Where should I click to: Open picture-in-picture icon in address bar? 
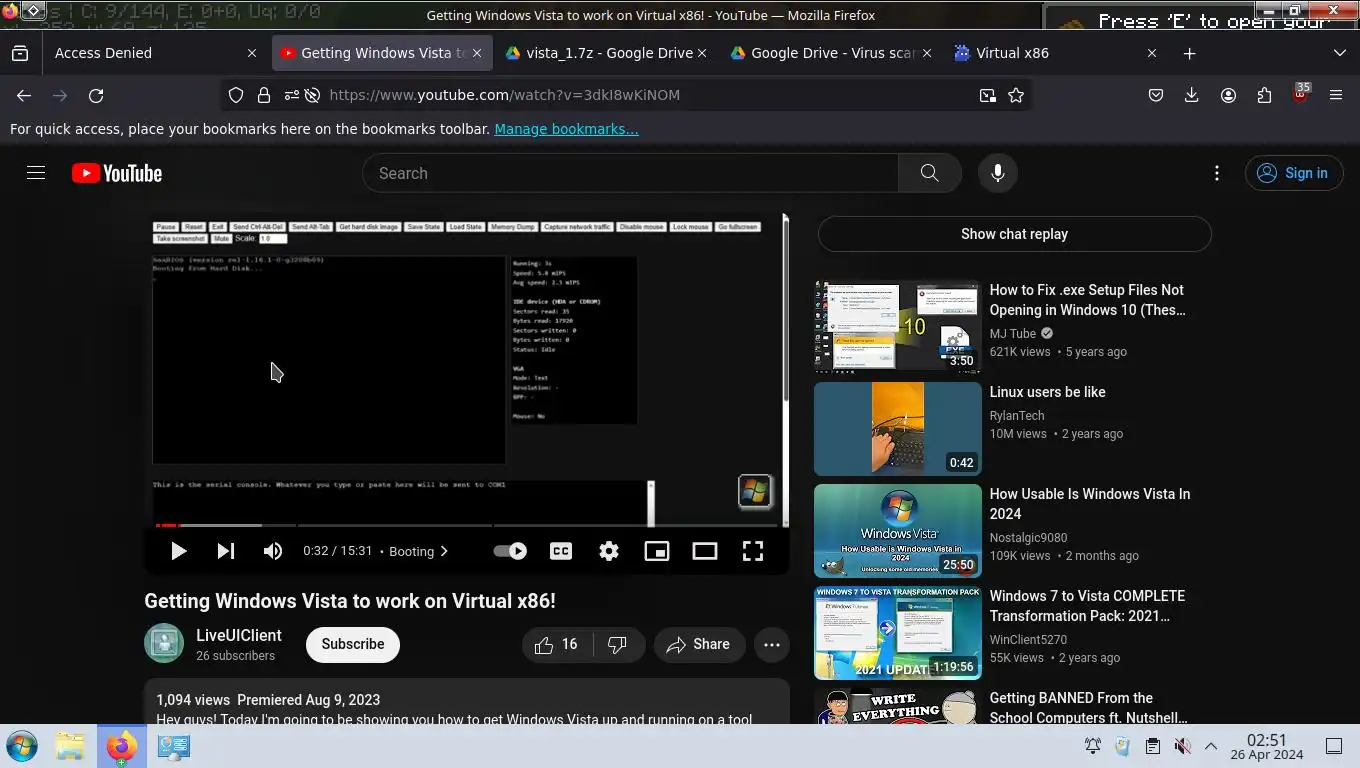tap(987, 95)
